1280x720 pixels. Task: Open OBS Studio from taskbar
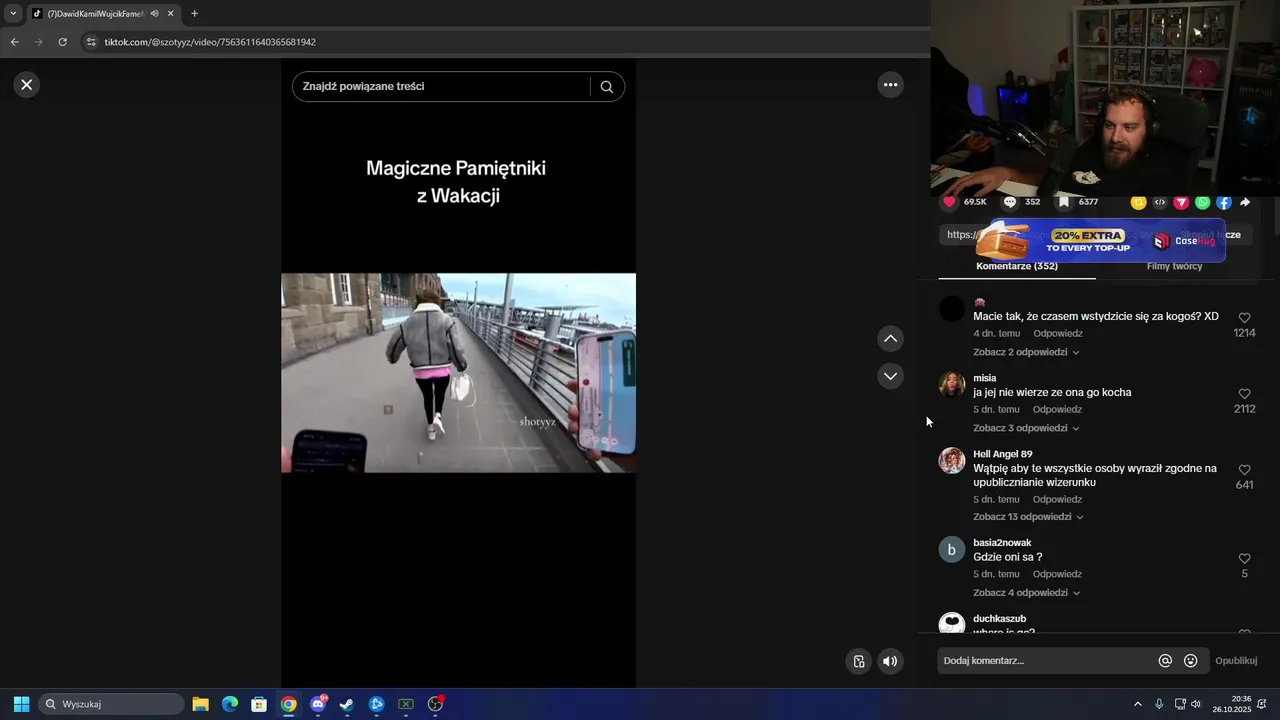click(435, 704)
